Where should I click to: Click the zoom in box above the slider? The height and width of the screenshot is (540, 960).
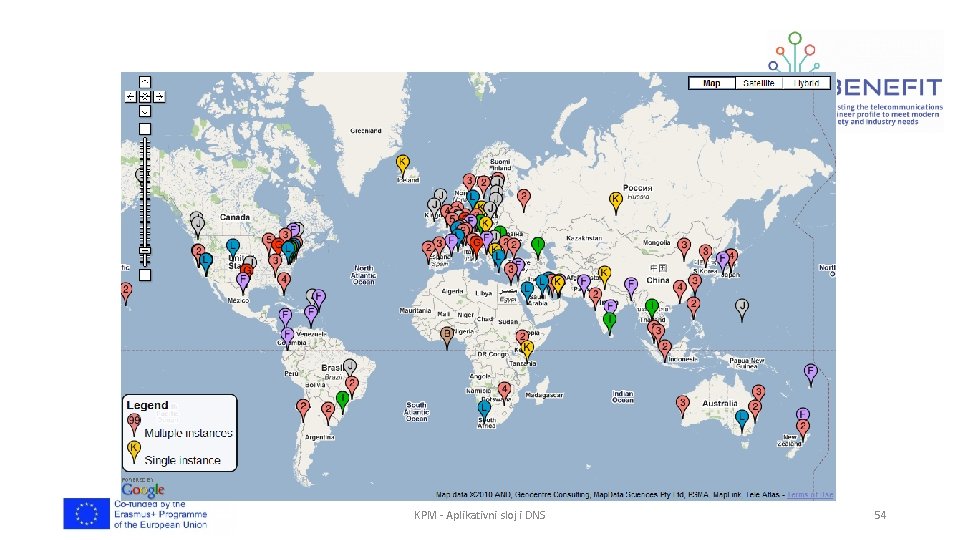tap(144, 129)
